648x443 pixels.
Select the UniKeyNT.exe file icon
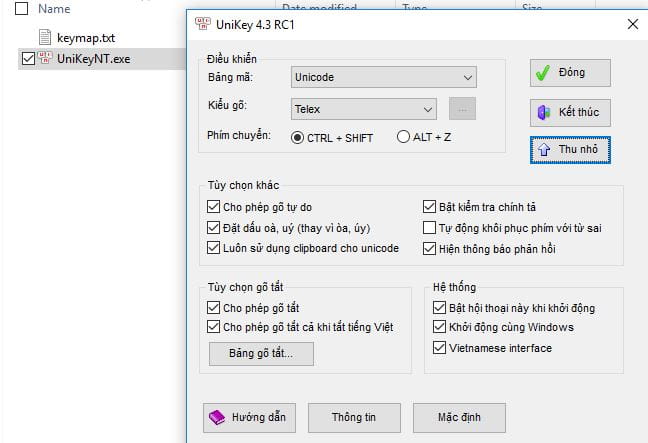[46, 58]
